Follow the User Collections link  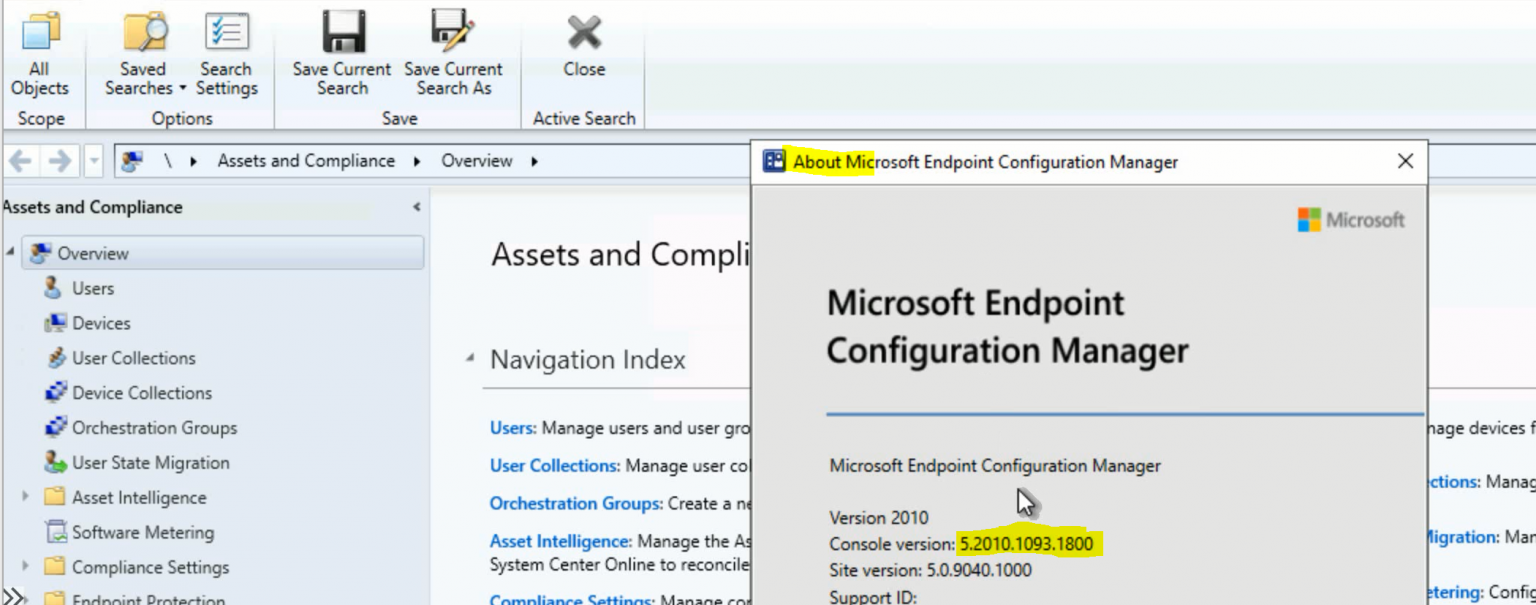coord(555,466)
